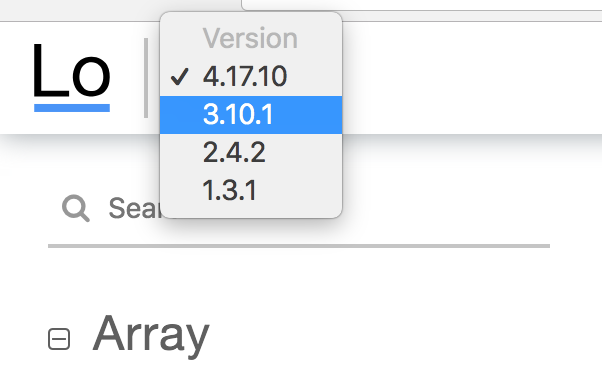Image resolution: width=602 pixels, height=382 pixels.
Task: Click the letter L of the logo
Action: 50,70
